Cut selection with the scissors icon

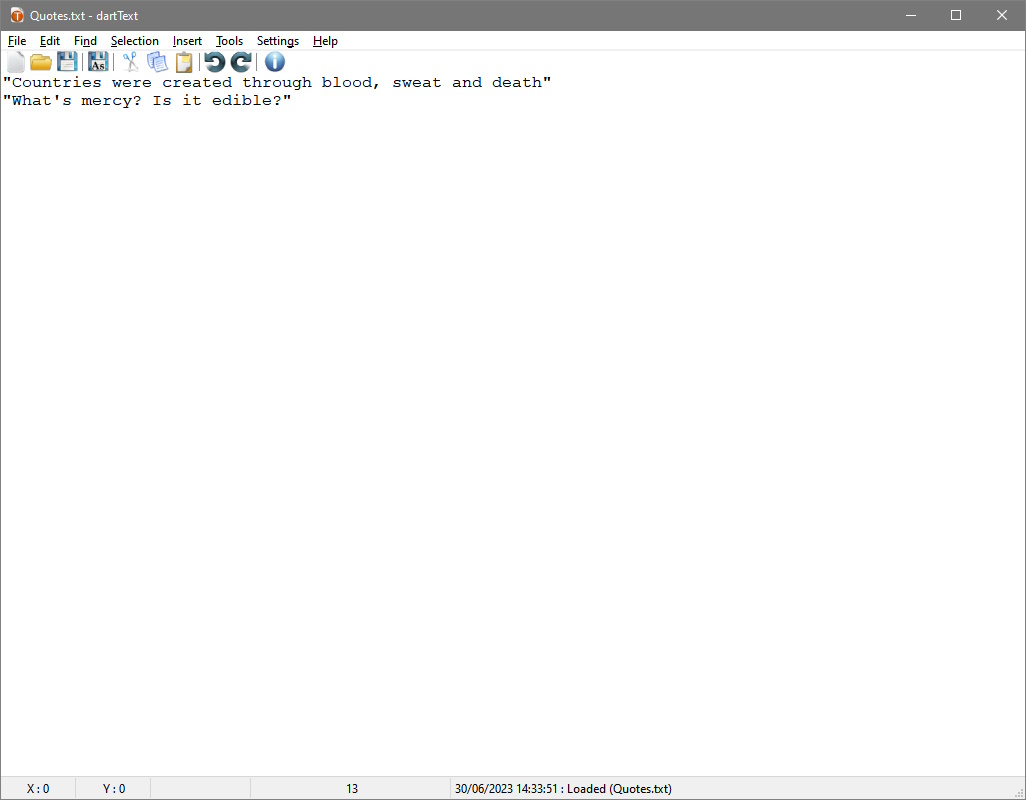coord(130,62)
